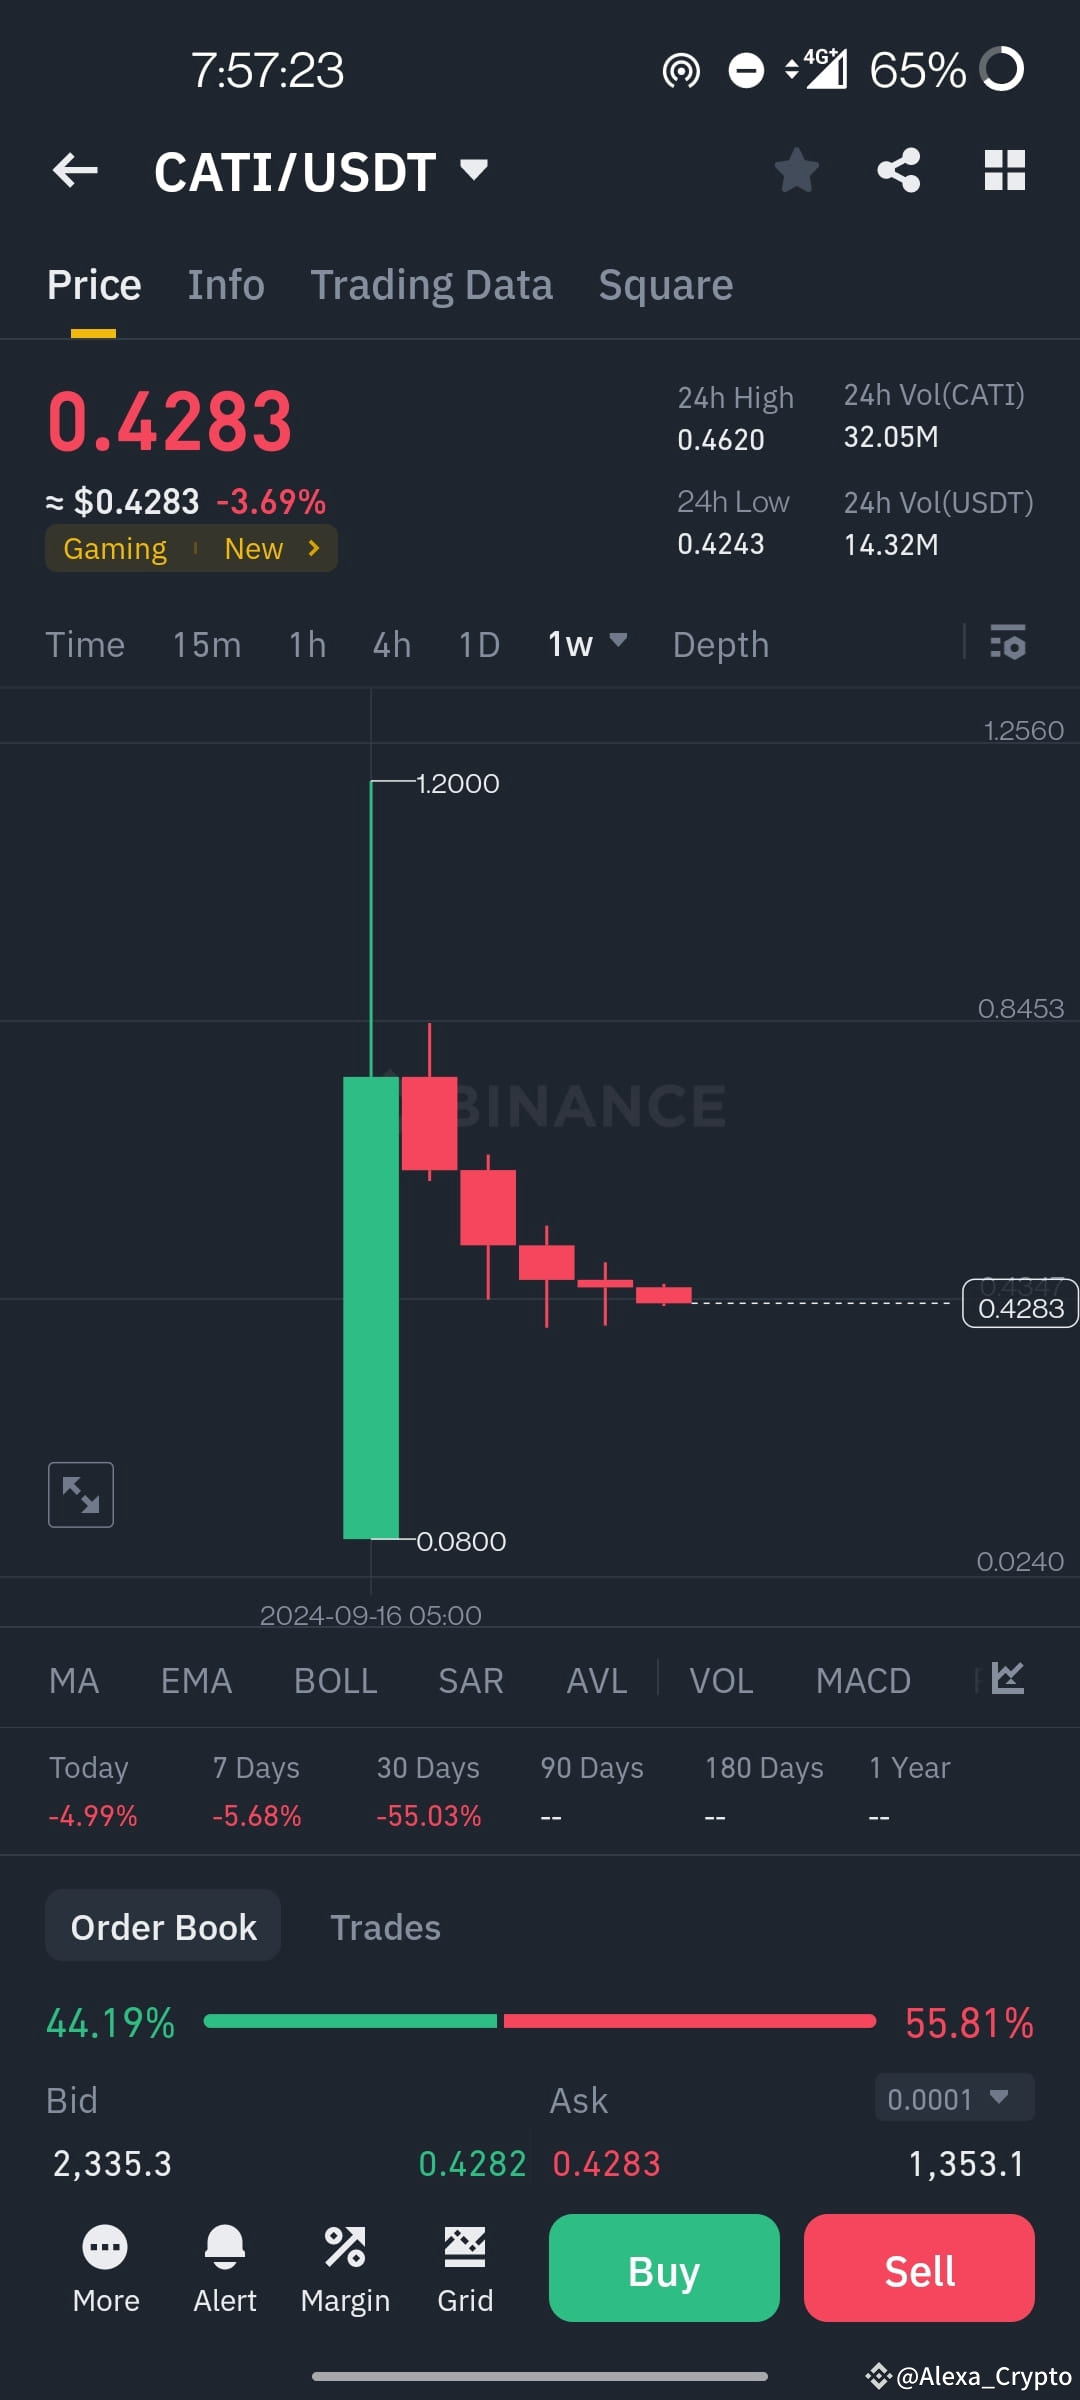Open the chart settings icon beside Depth
The width and height of the screenshot is (1080, 2400).
point(1008,644)
